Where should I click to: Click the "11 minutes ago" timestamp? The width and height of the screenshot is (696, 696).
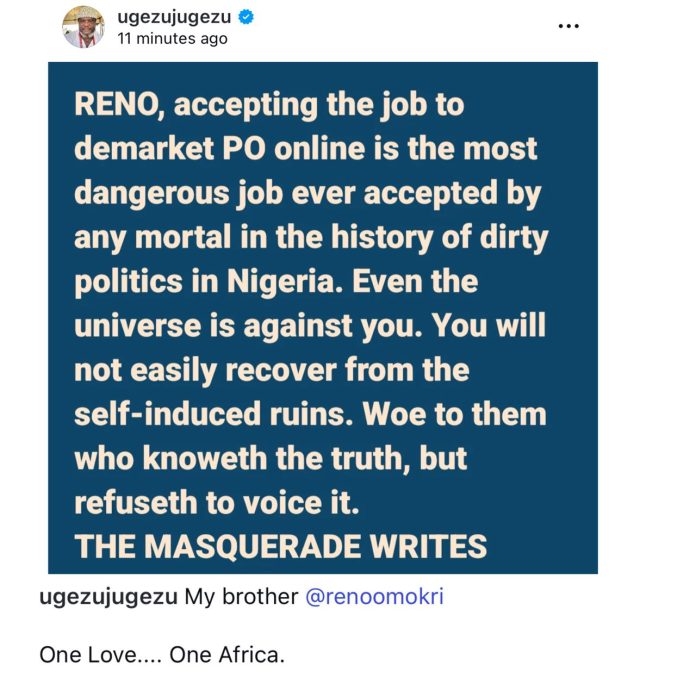173,39
